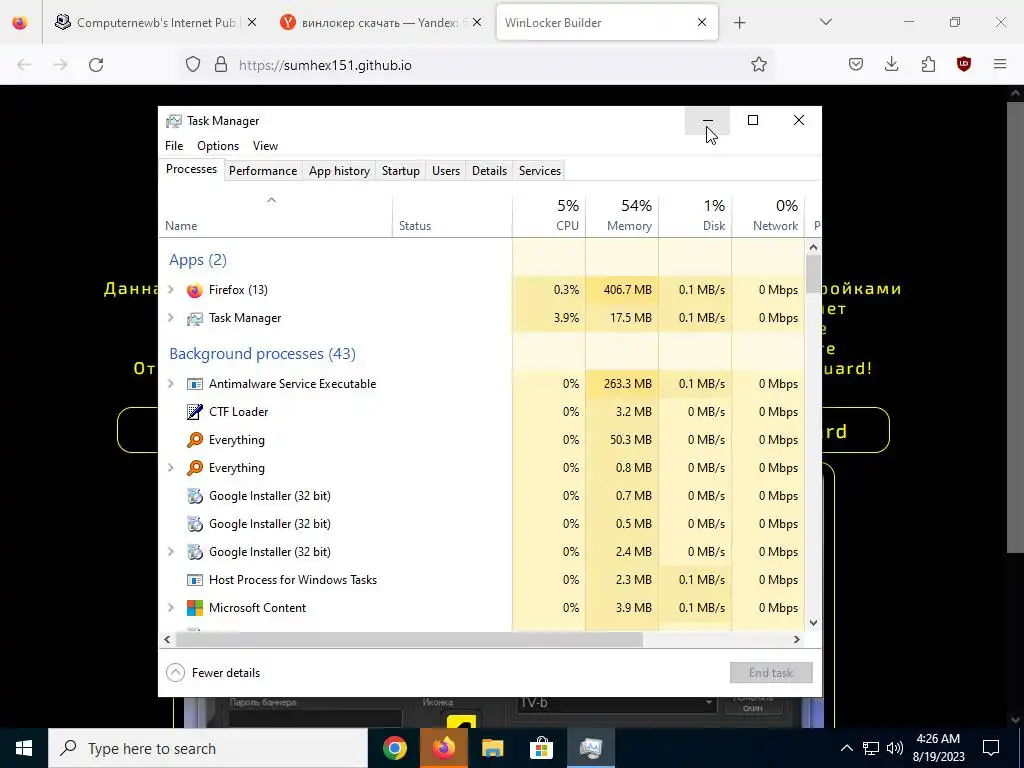The height and width of the screenshot is (768, 1024).
Task: Click the process list horizontal scrollbar
Action: click(409, 639)
